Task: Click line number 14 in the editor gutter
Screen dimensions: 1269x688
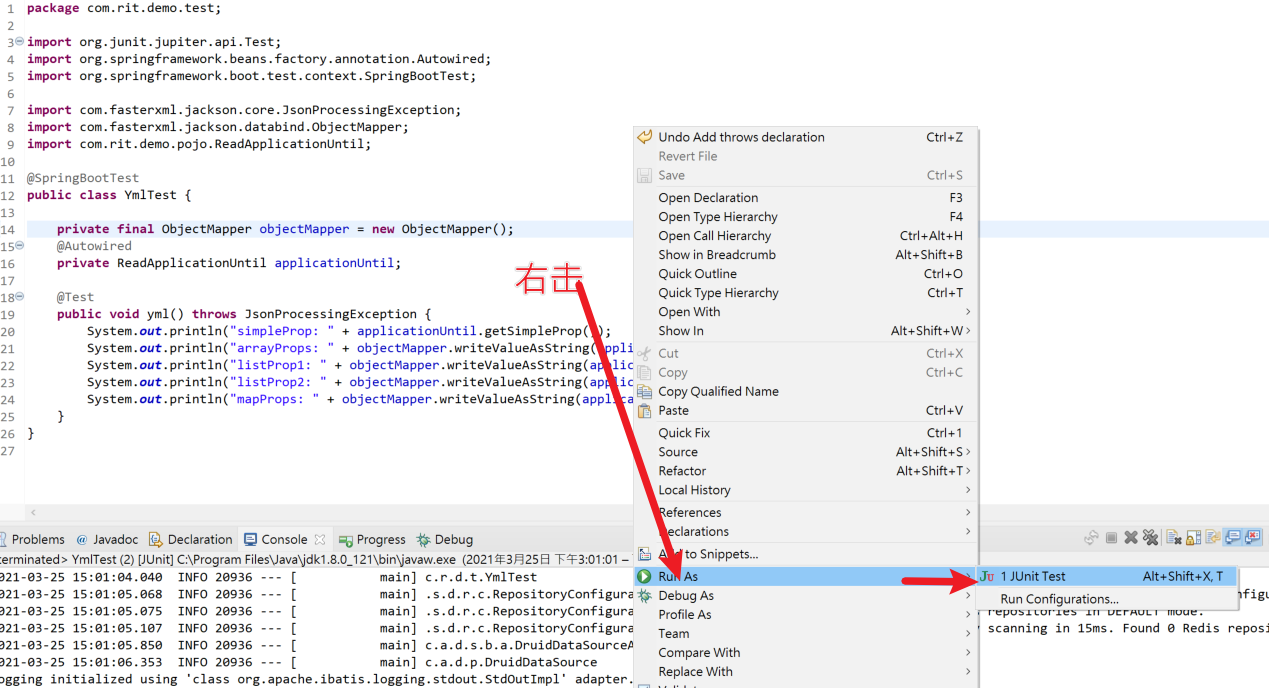Action: (8, 229)
